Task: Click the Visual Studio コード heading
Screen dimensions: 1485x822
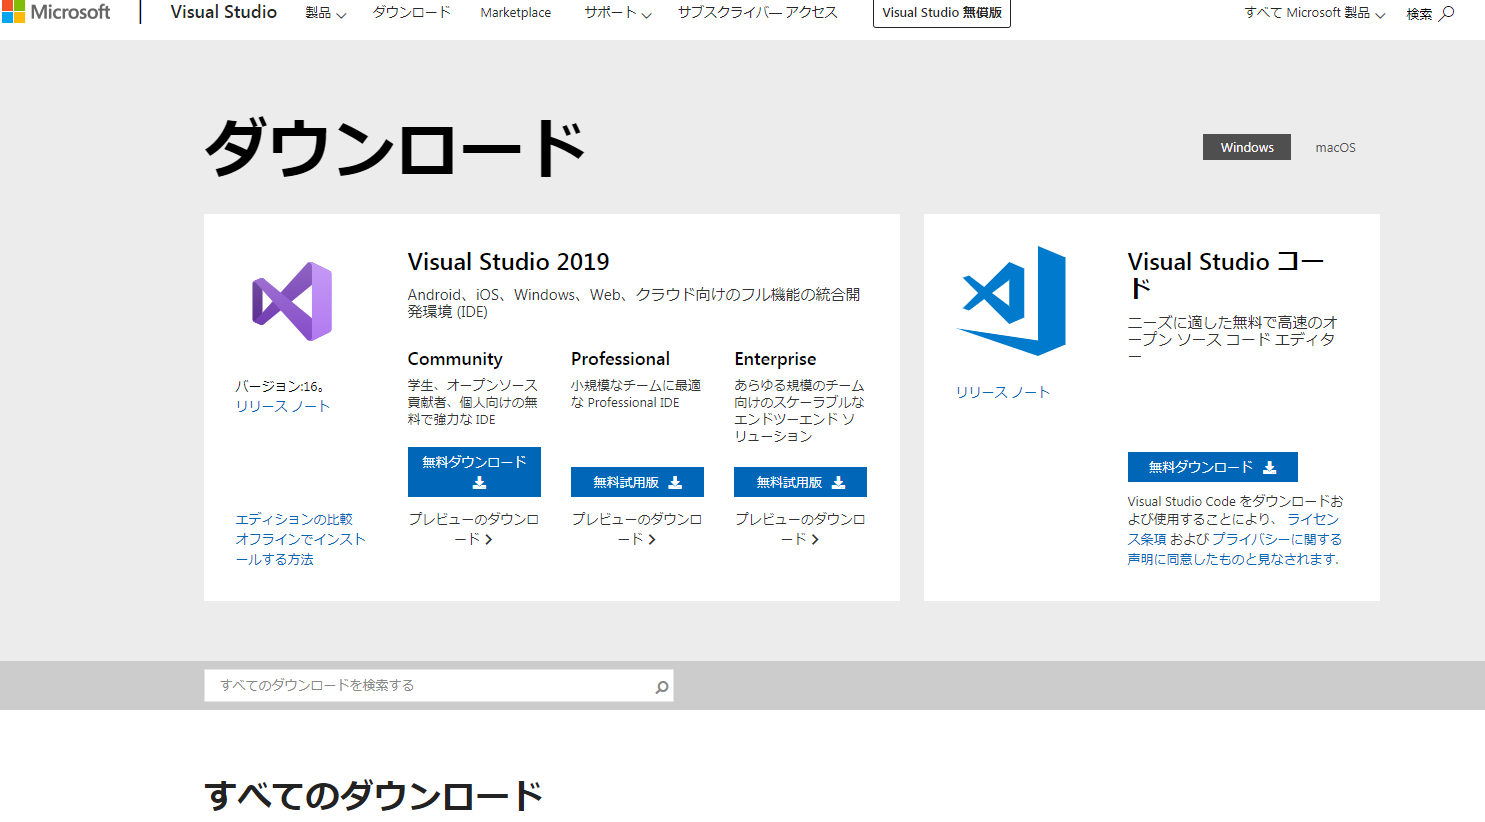Action: click(1226, 275)
